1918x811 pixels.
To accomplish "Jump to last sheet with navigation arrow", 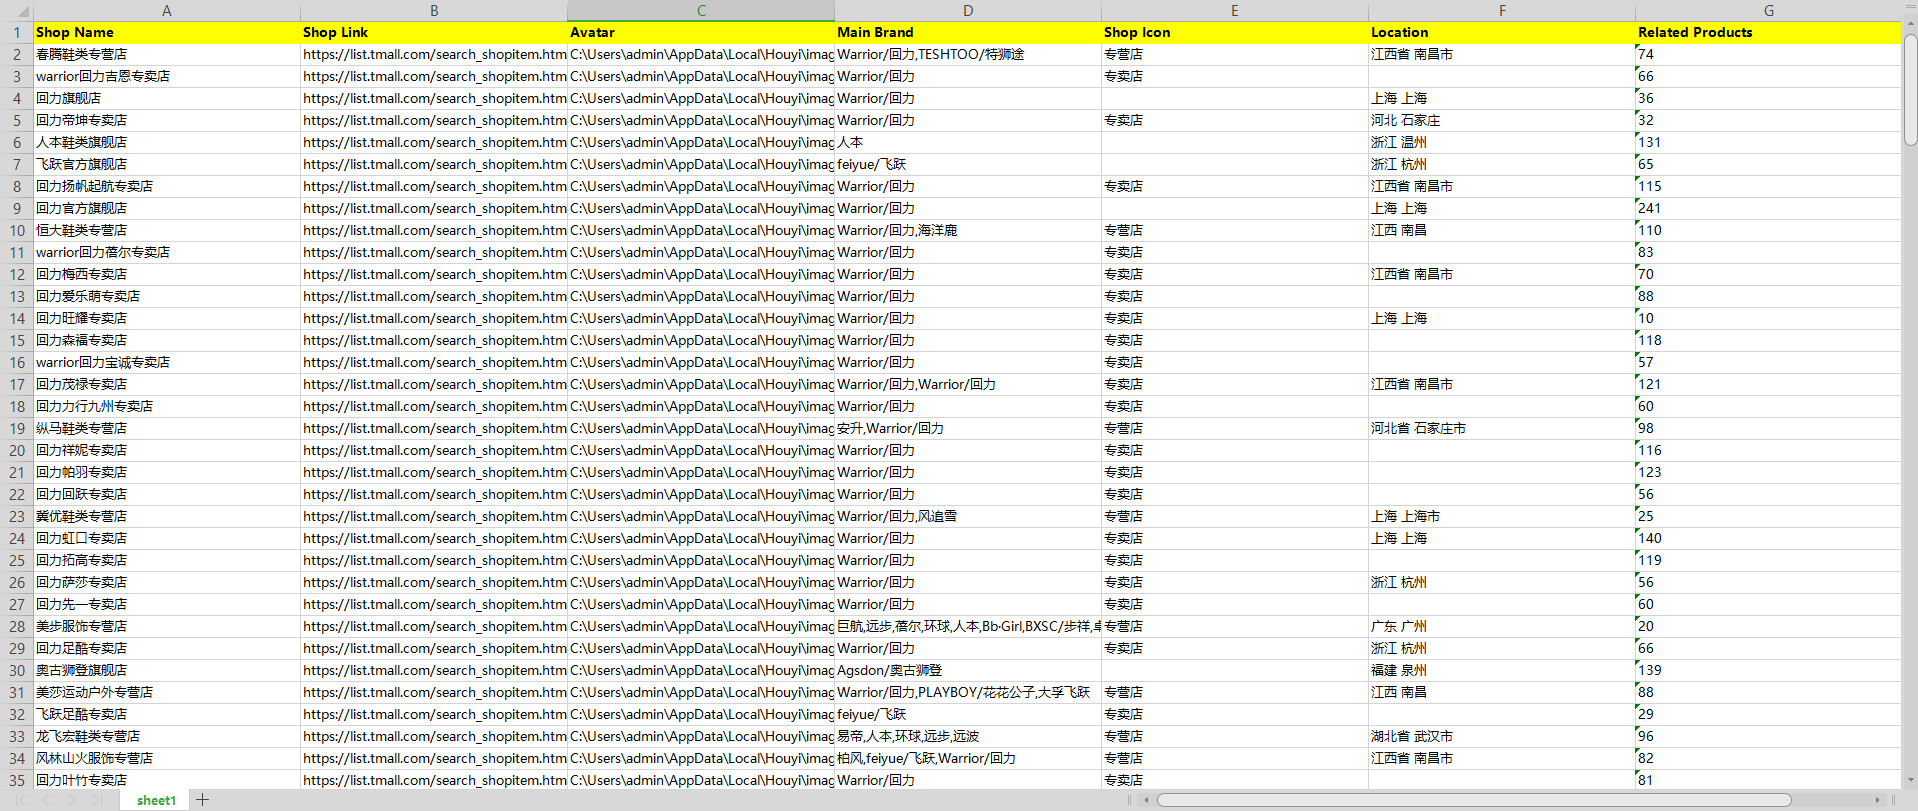I will [98, 800].
